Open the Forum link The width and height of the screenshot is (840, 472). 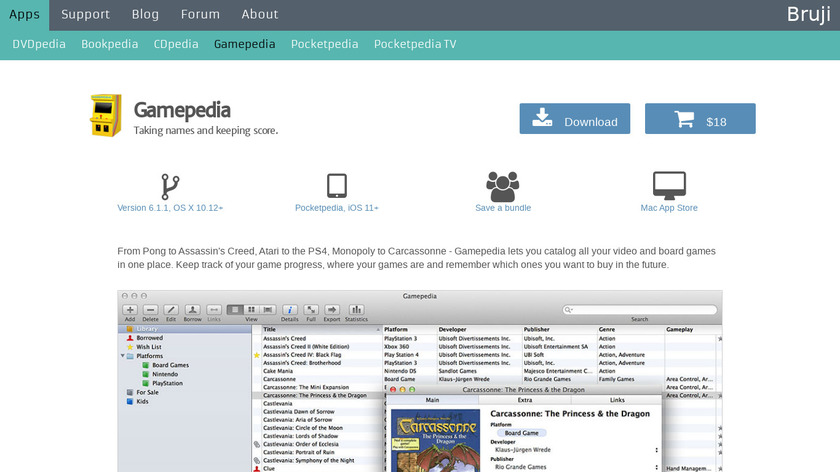pyautogui.click(x=200, y=14)
